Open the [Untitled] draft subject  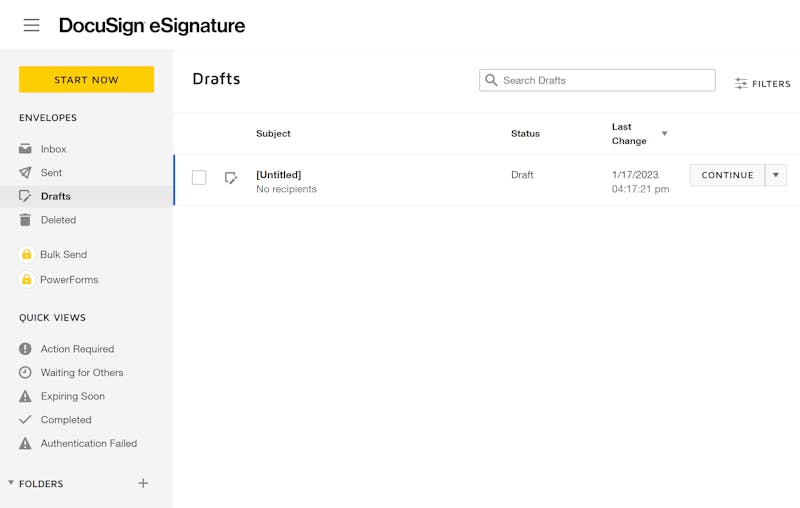(279, 174)
